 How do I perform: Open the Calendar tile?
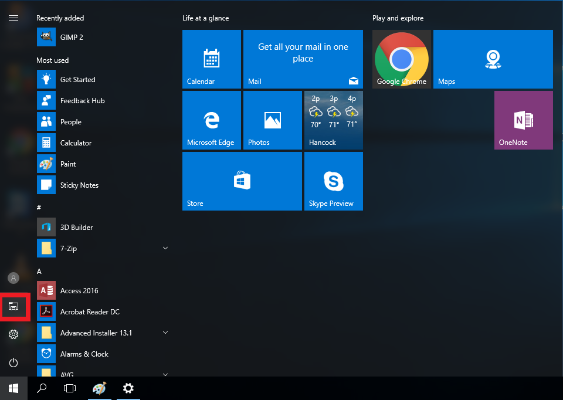pyautogui.click(x=211, y=59)
